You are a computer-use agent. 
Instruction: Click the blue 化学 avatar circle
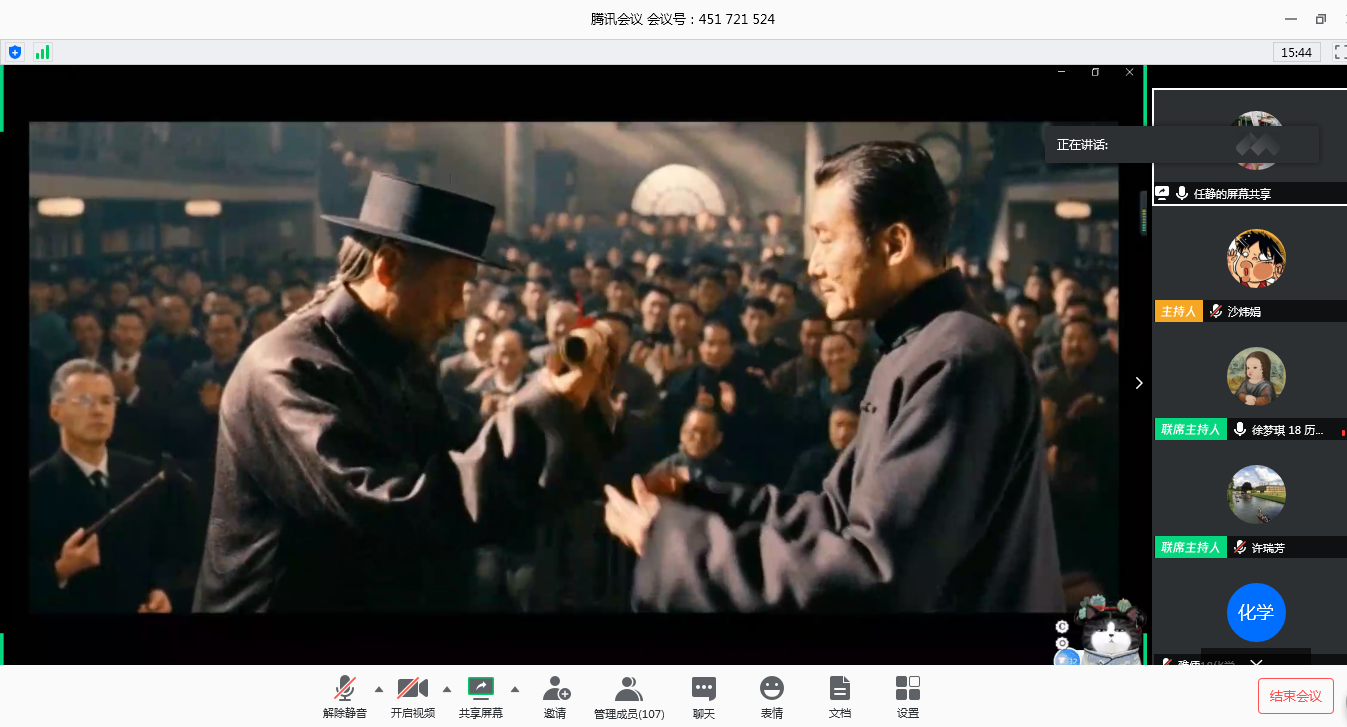[1256, 612]
